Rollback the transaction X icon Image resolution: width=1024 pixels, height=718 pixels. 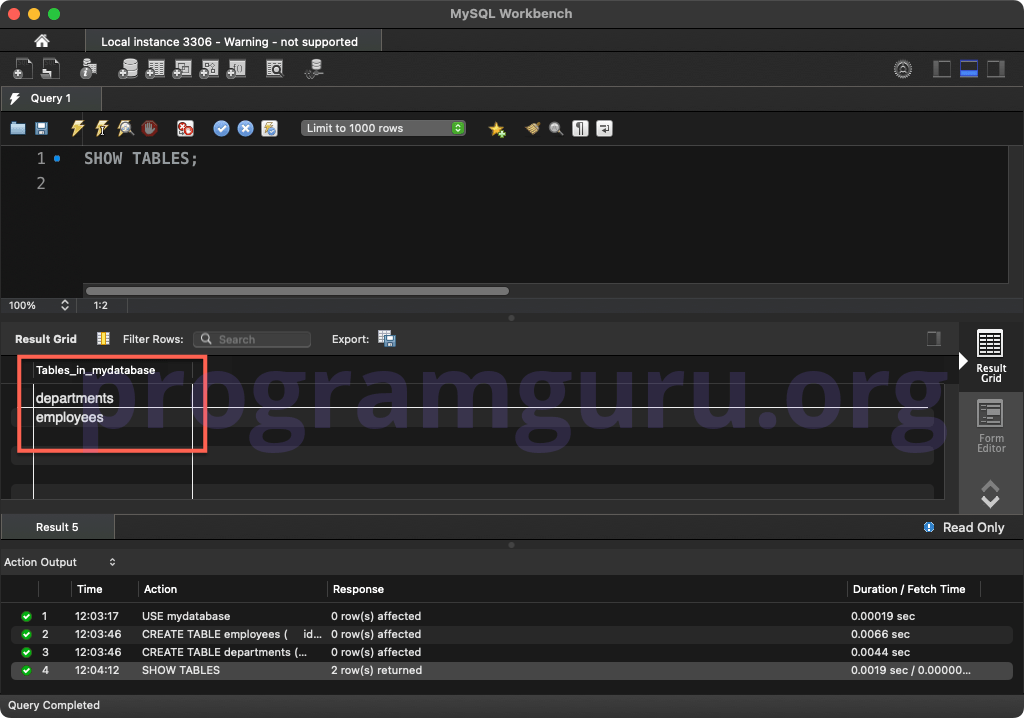click(x=246, y=128)
